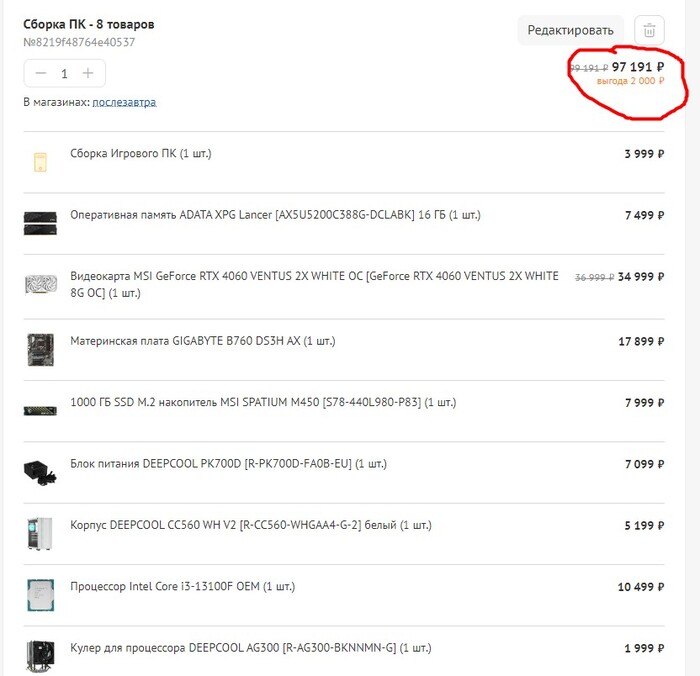The image size is (700, 676).
Task: Click the DEEPCOOL PK700D power supply thumbnail
Action: 40,471
